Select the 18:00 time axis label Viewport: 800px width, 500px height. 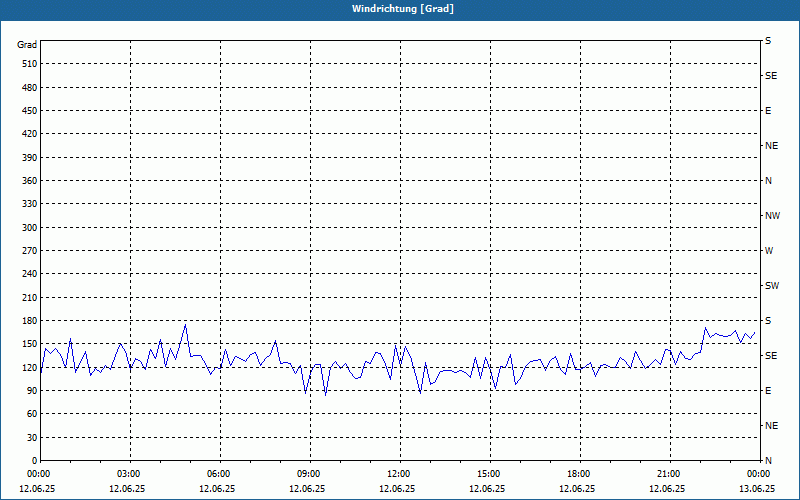[x=581, y=474]
